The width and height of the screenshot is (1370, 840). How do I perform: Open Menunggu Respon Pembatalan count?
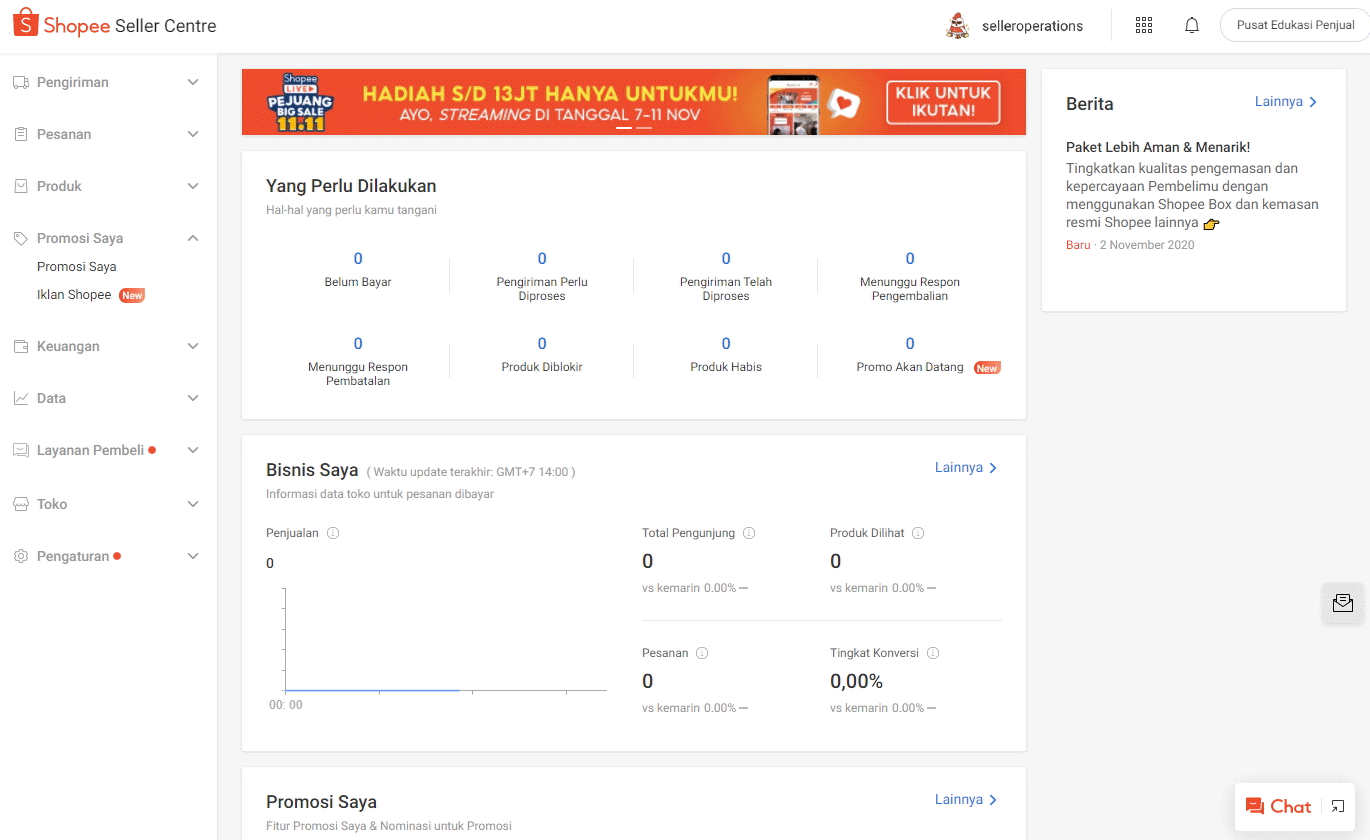coord(358,344)
